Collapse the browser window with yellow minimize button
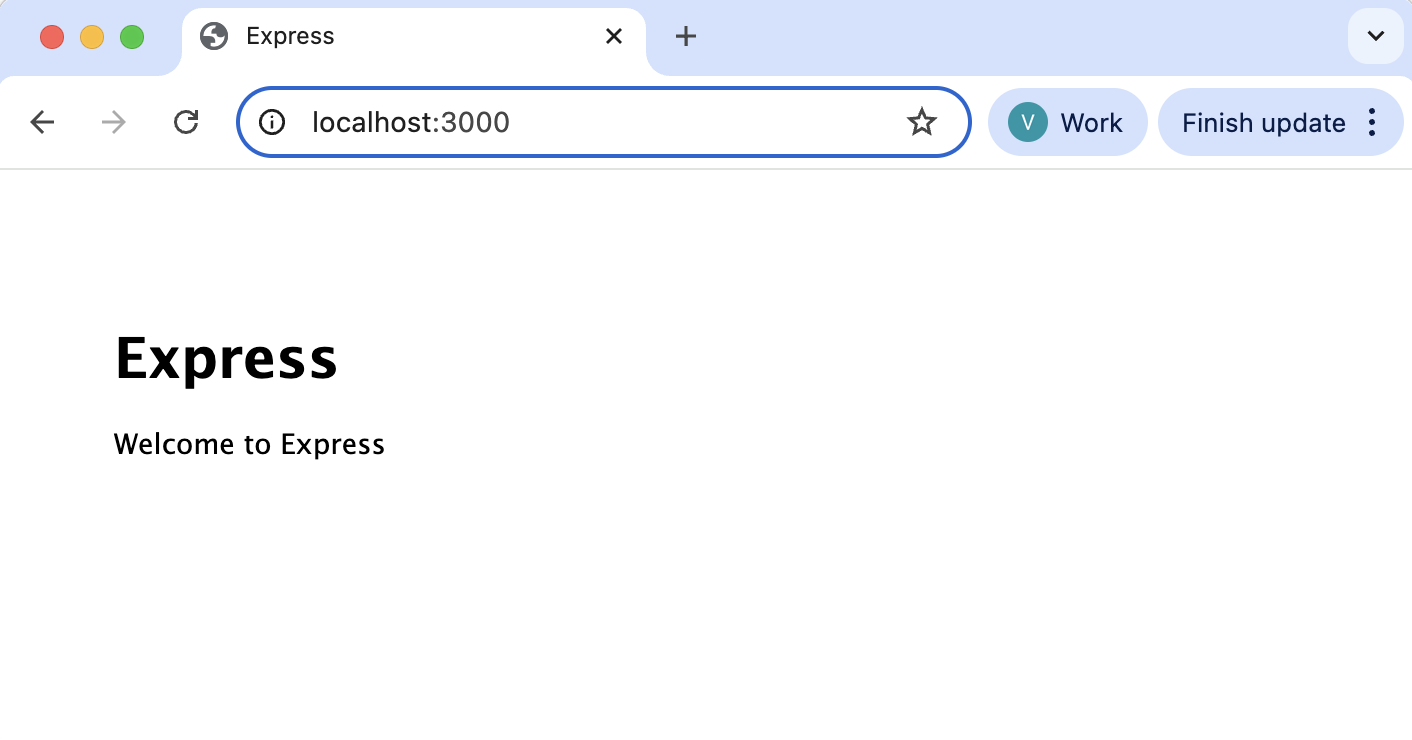Image resolution: width=1412 pixels, height=740 pixels. coord(91,36)
